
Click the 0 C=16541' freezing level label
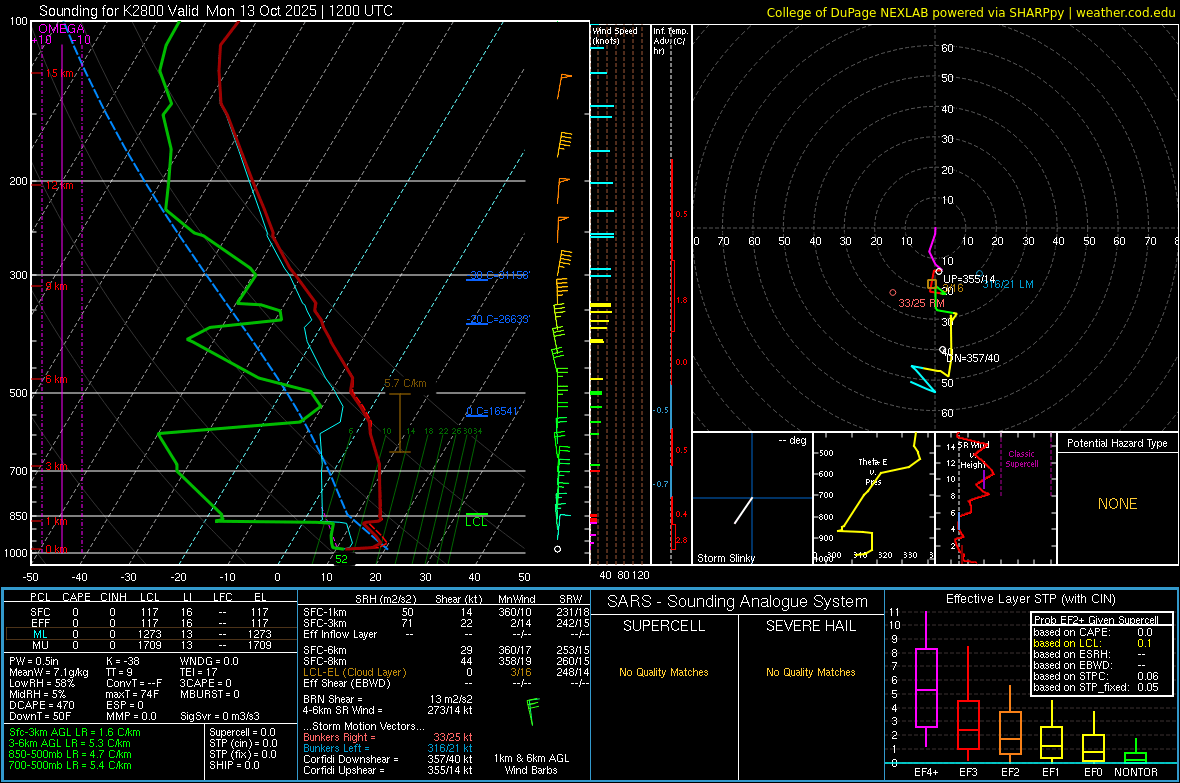point(492,411)
